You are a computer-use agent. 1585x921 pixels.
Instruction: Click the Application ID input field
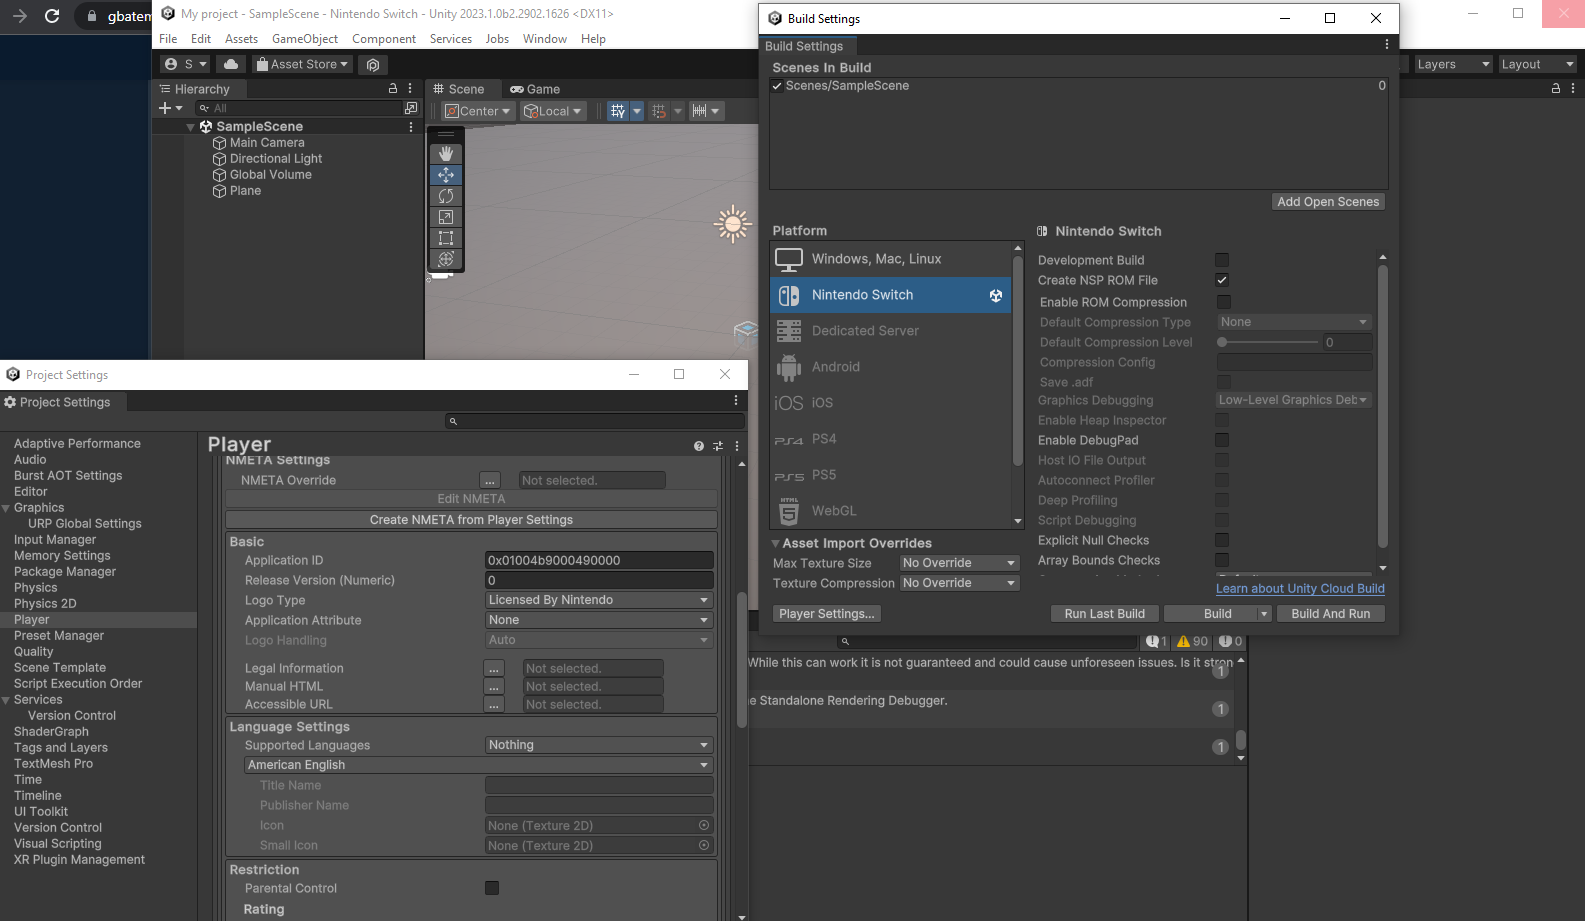pos(599,561)
